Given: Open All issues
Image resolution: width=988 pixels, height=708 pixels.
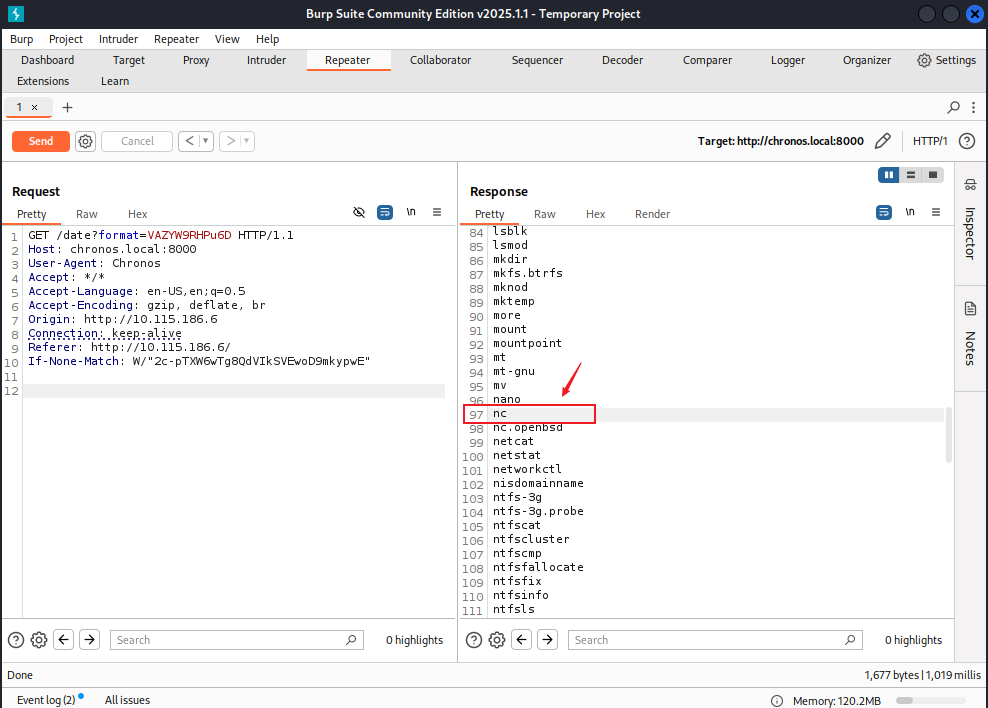Looking at the screenshot, I should pyautogui.click(x=127, y=700).
